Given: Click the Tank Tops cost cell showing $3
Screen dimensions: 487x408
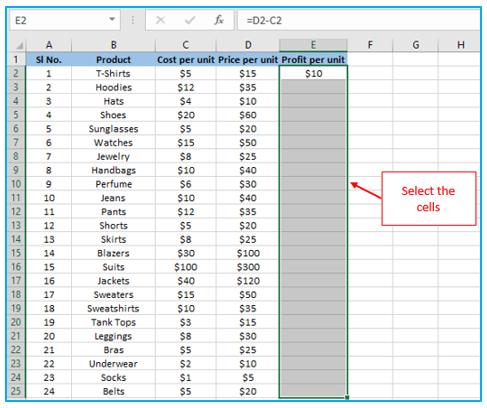Looking at the screenshot, I should [186, 322].
